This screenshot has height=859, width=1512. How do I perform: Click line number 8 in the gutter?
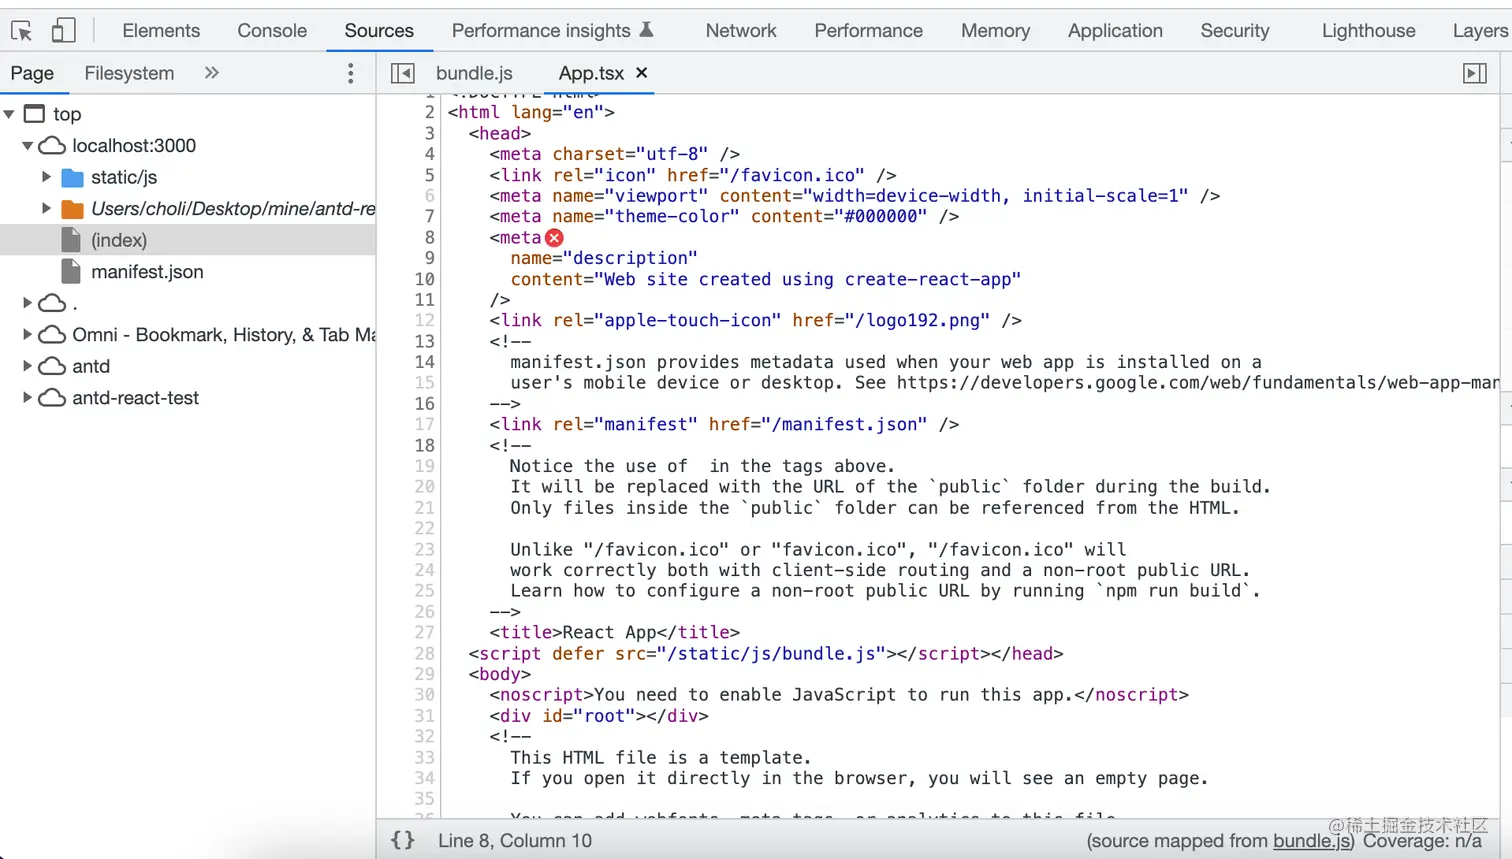pos(429,238)
